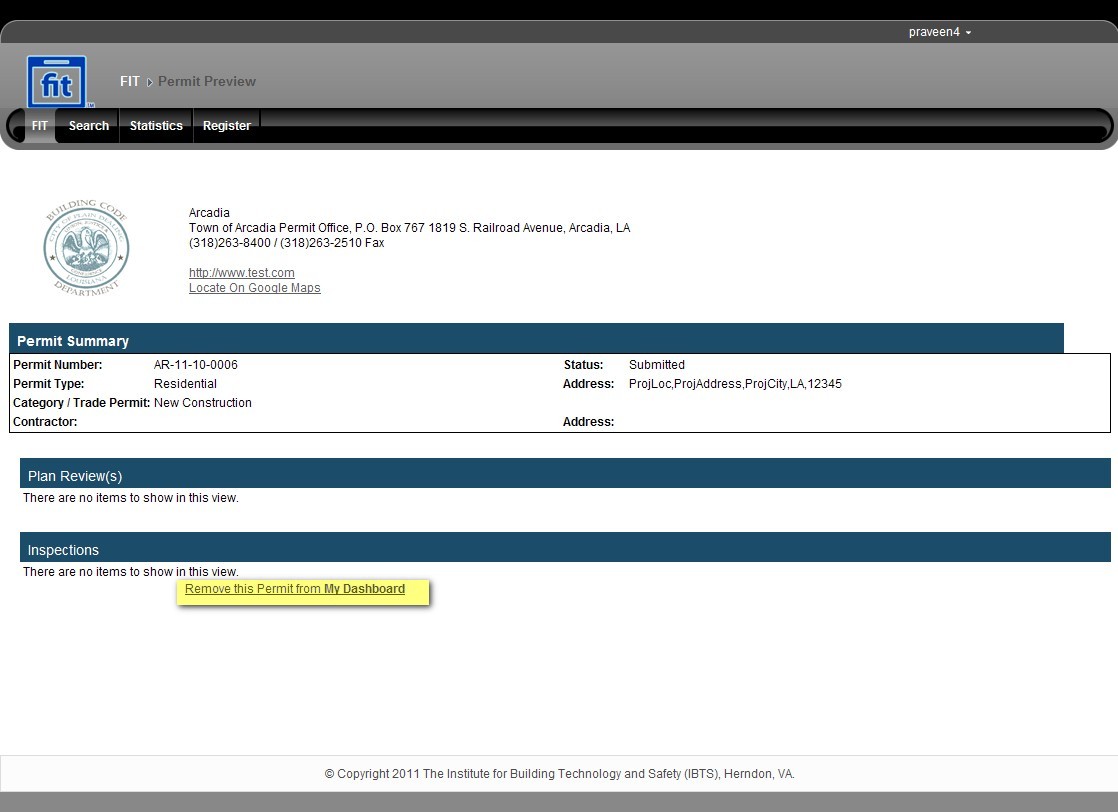
Task: Click the Building Code Department seal
Action: coord(86,246)
